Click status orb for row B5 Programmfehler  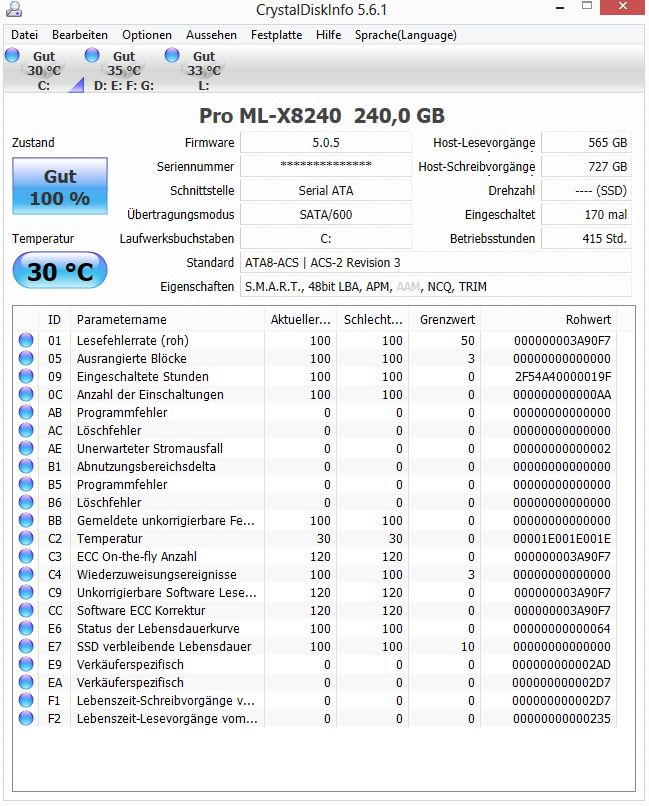[x=26, y=484]
